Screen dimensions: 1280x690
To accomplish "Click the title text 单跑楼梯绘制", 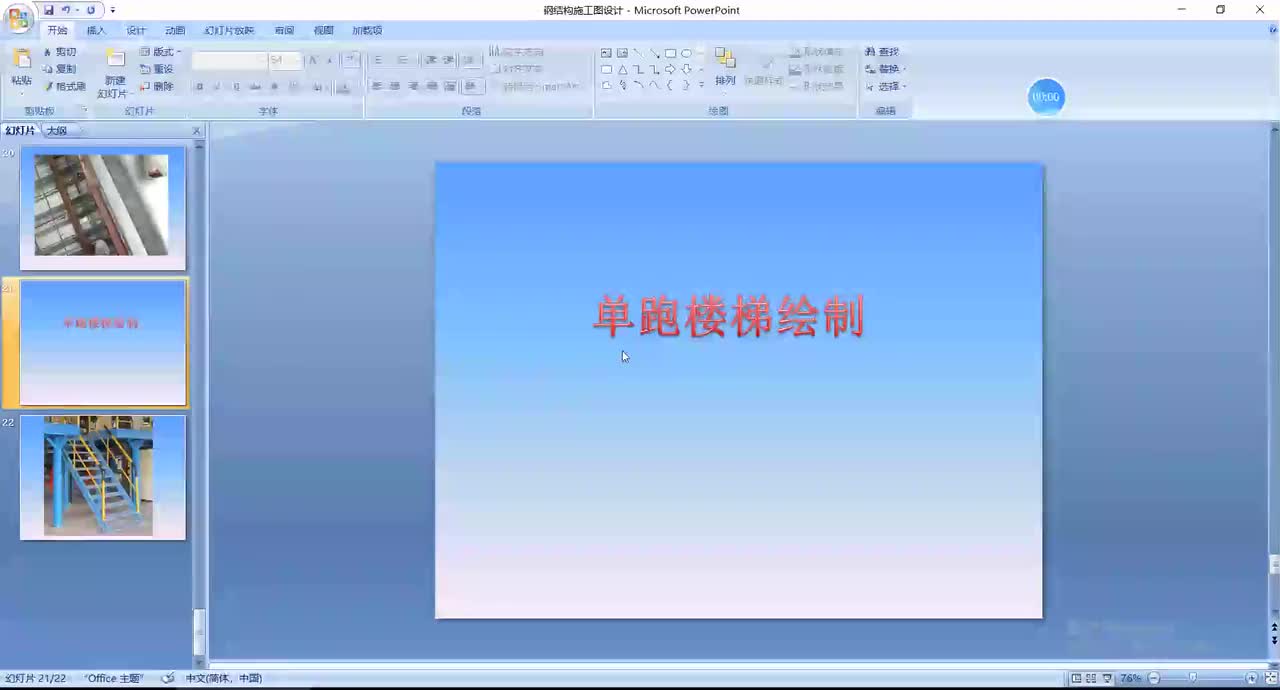I will click(728, 316).
